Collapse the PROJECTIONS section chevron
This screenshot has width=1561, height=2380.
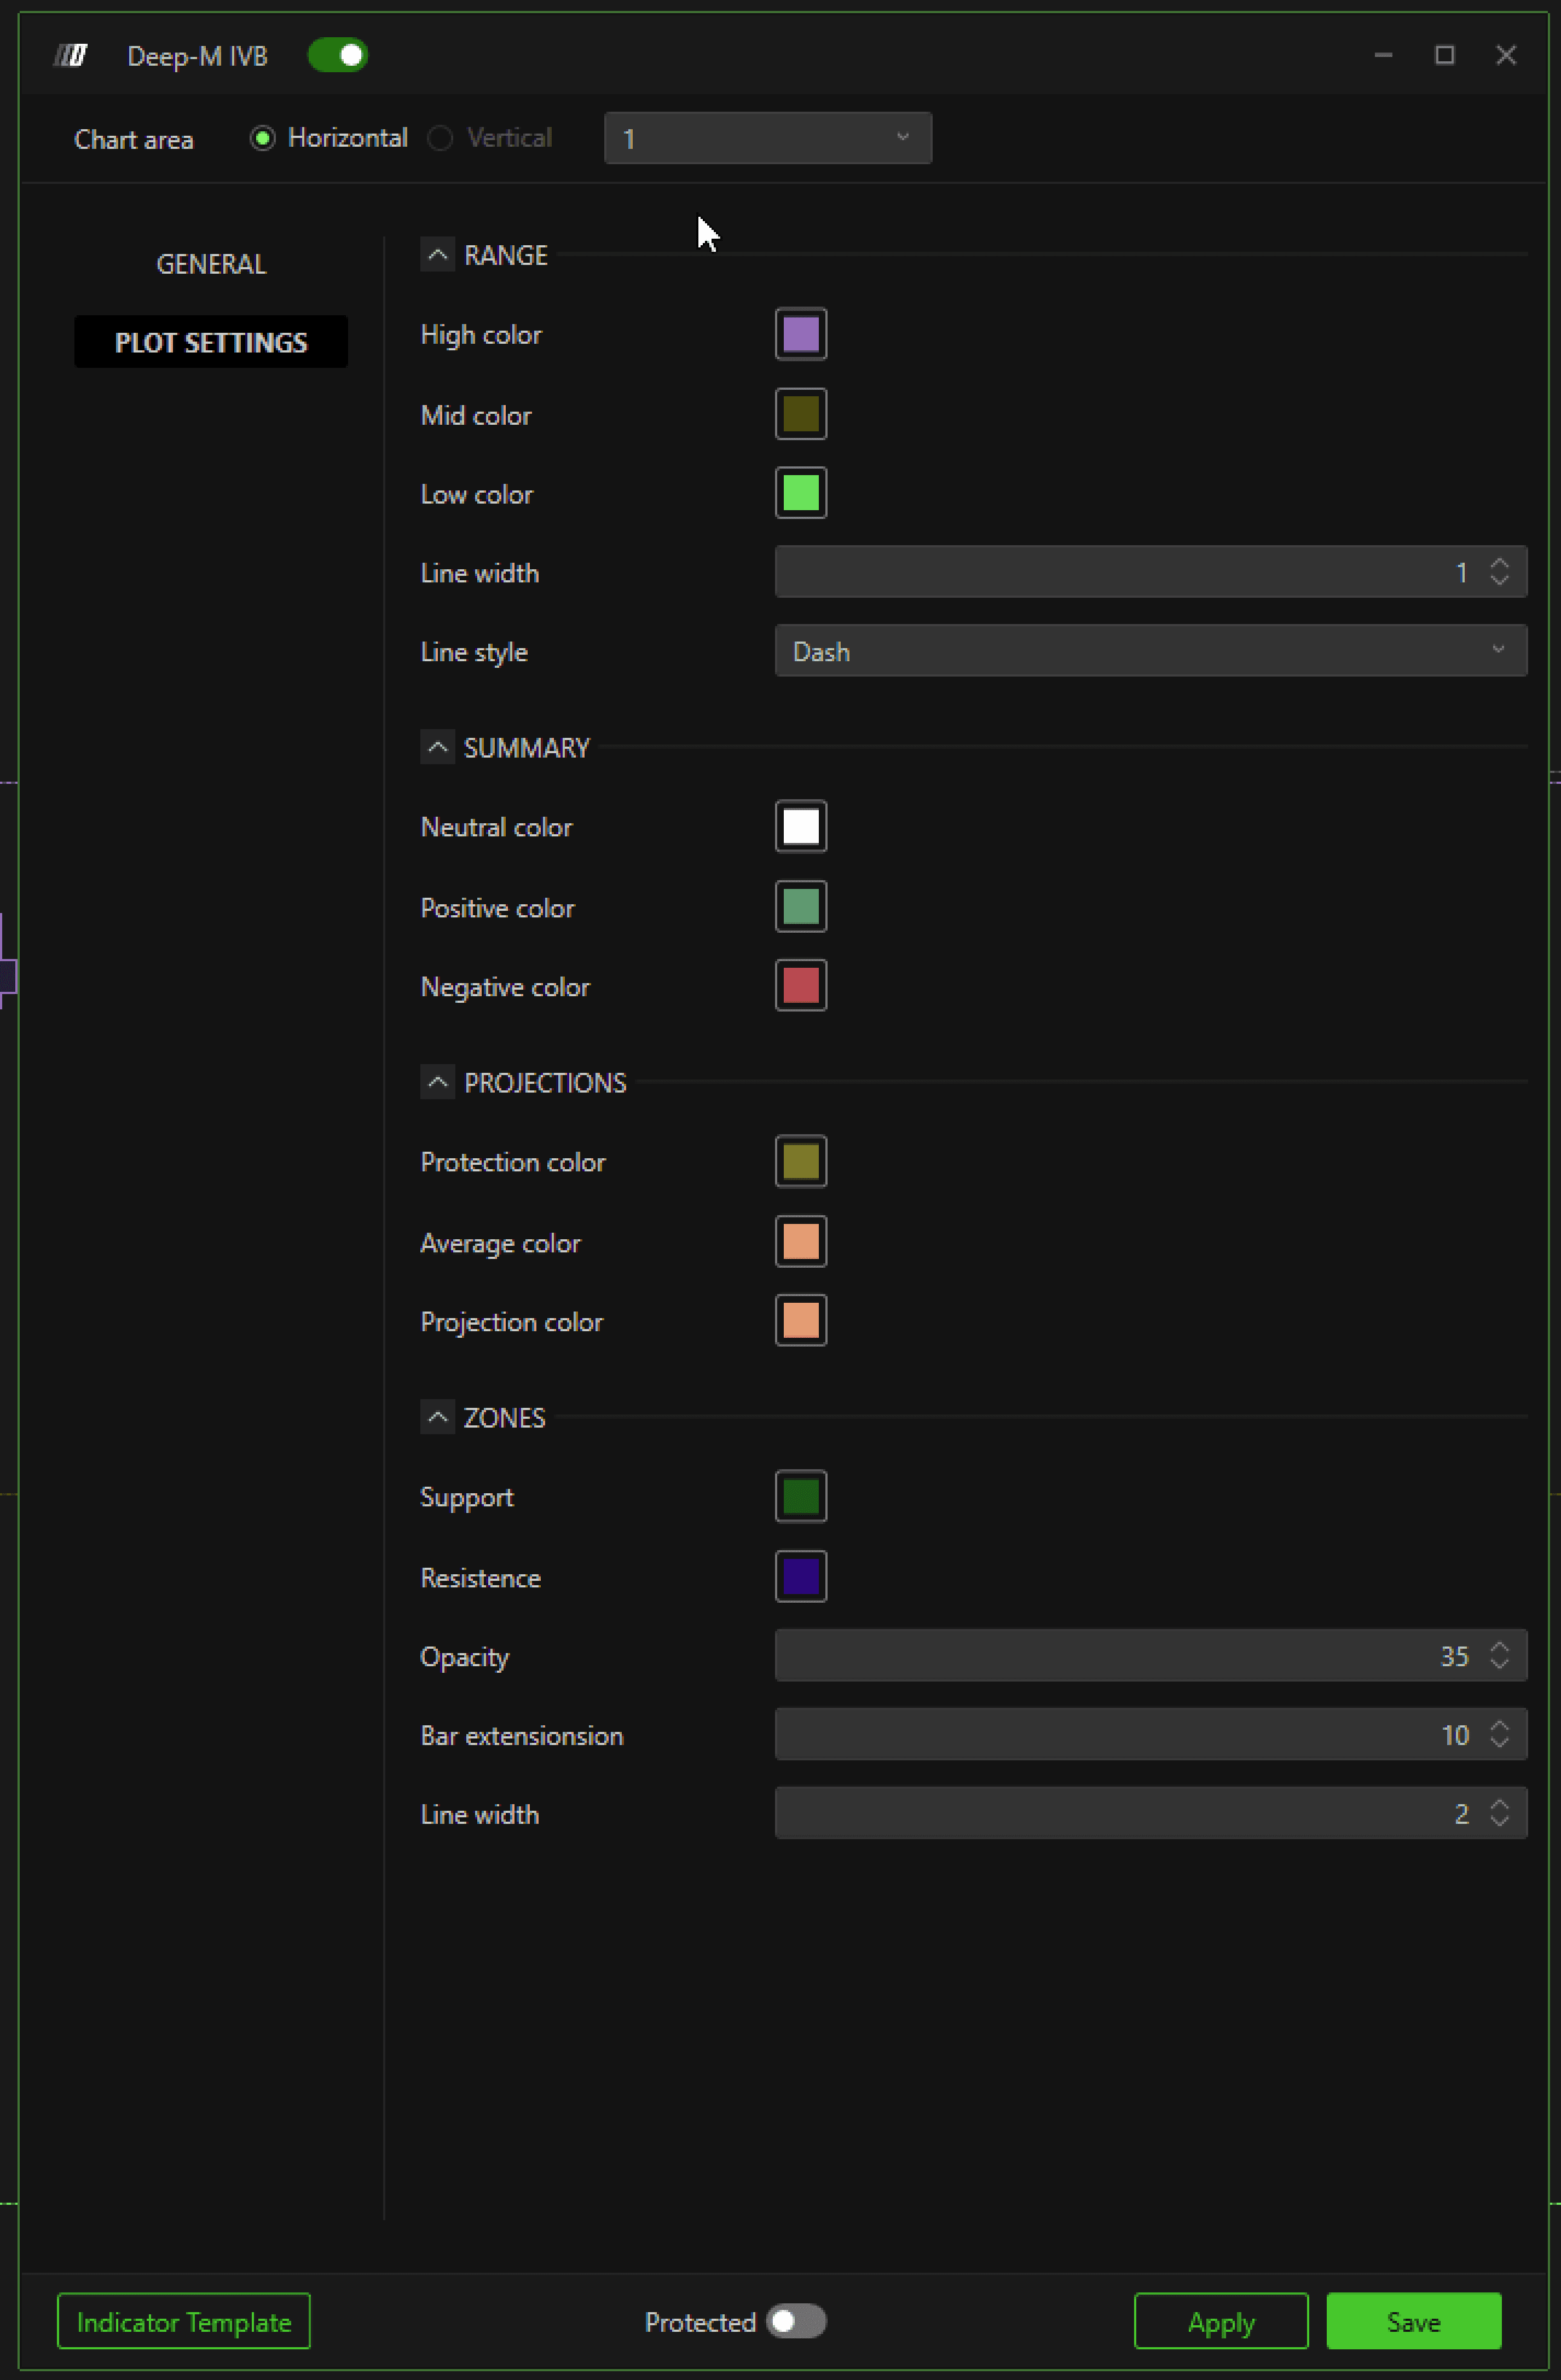pos(437,1082)
